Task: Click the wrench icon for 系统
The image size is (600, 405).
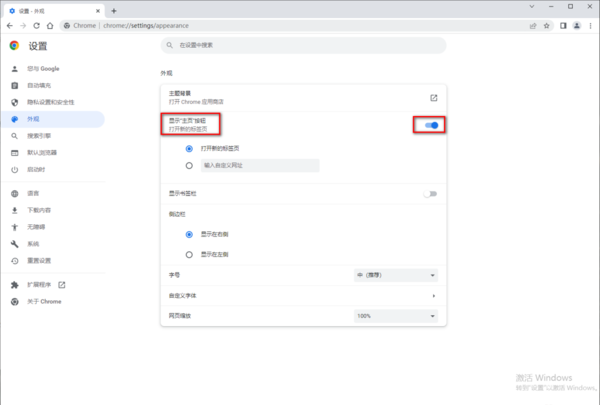Action: click(x=15, y=244)
